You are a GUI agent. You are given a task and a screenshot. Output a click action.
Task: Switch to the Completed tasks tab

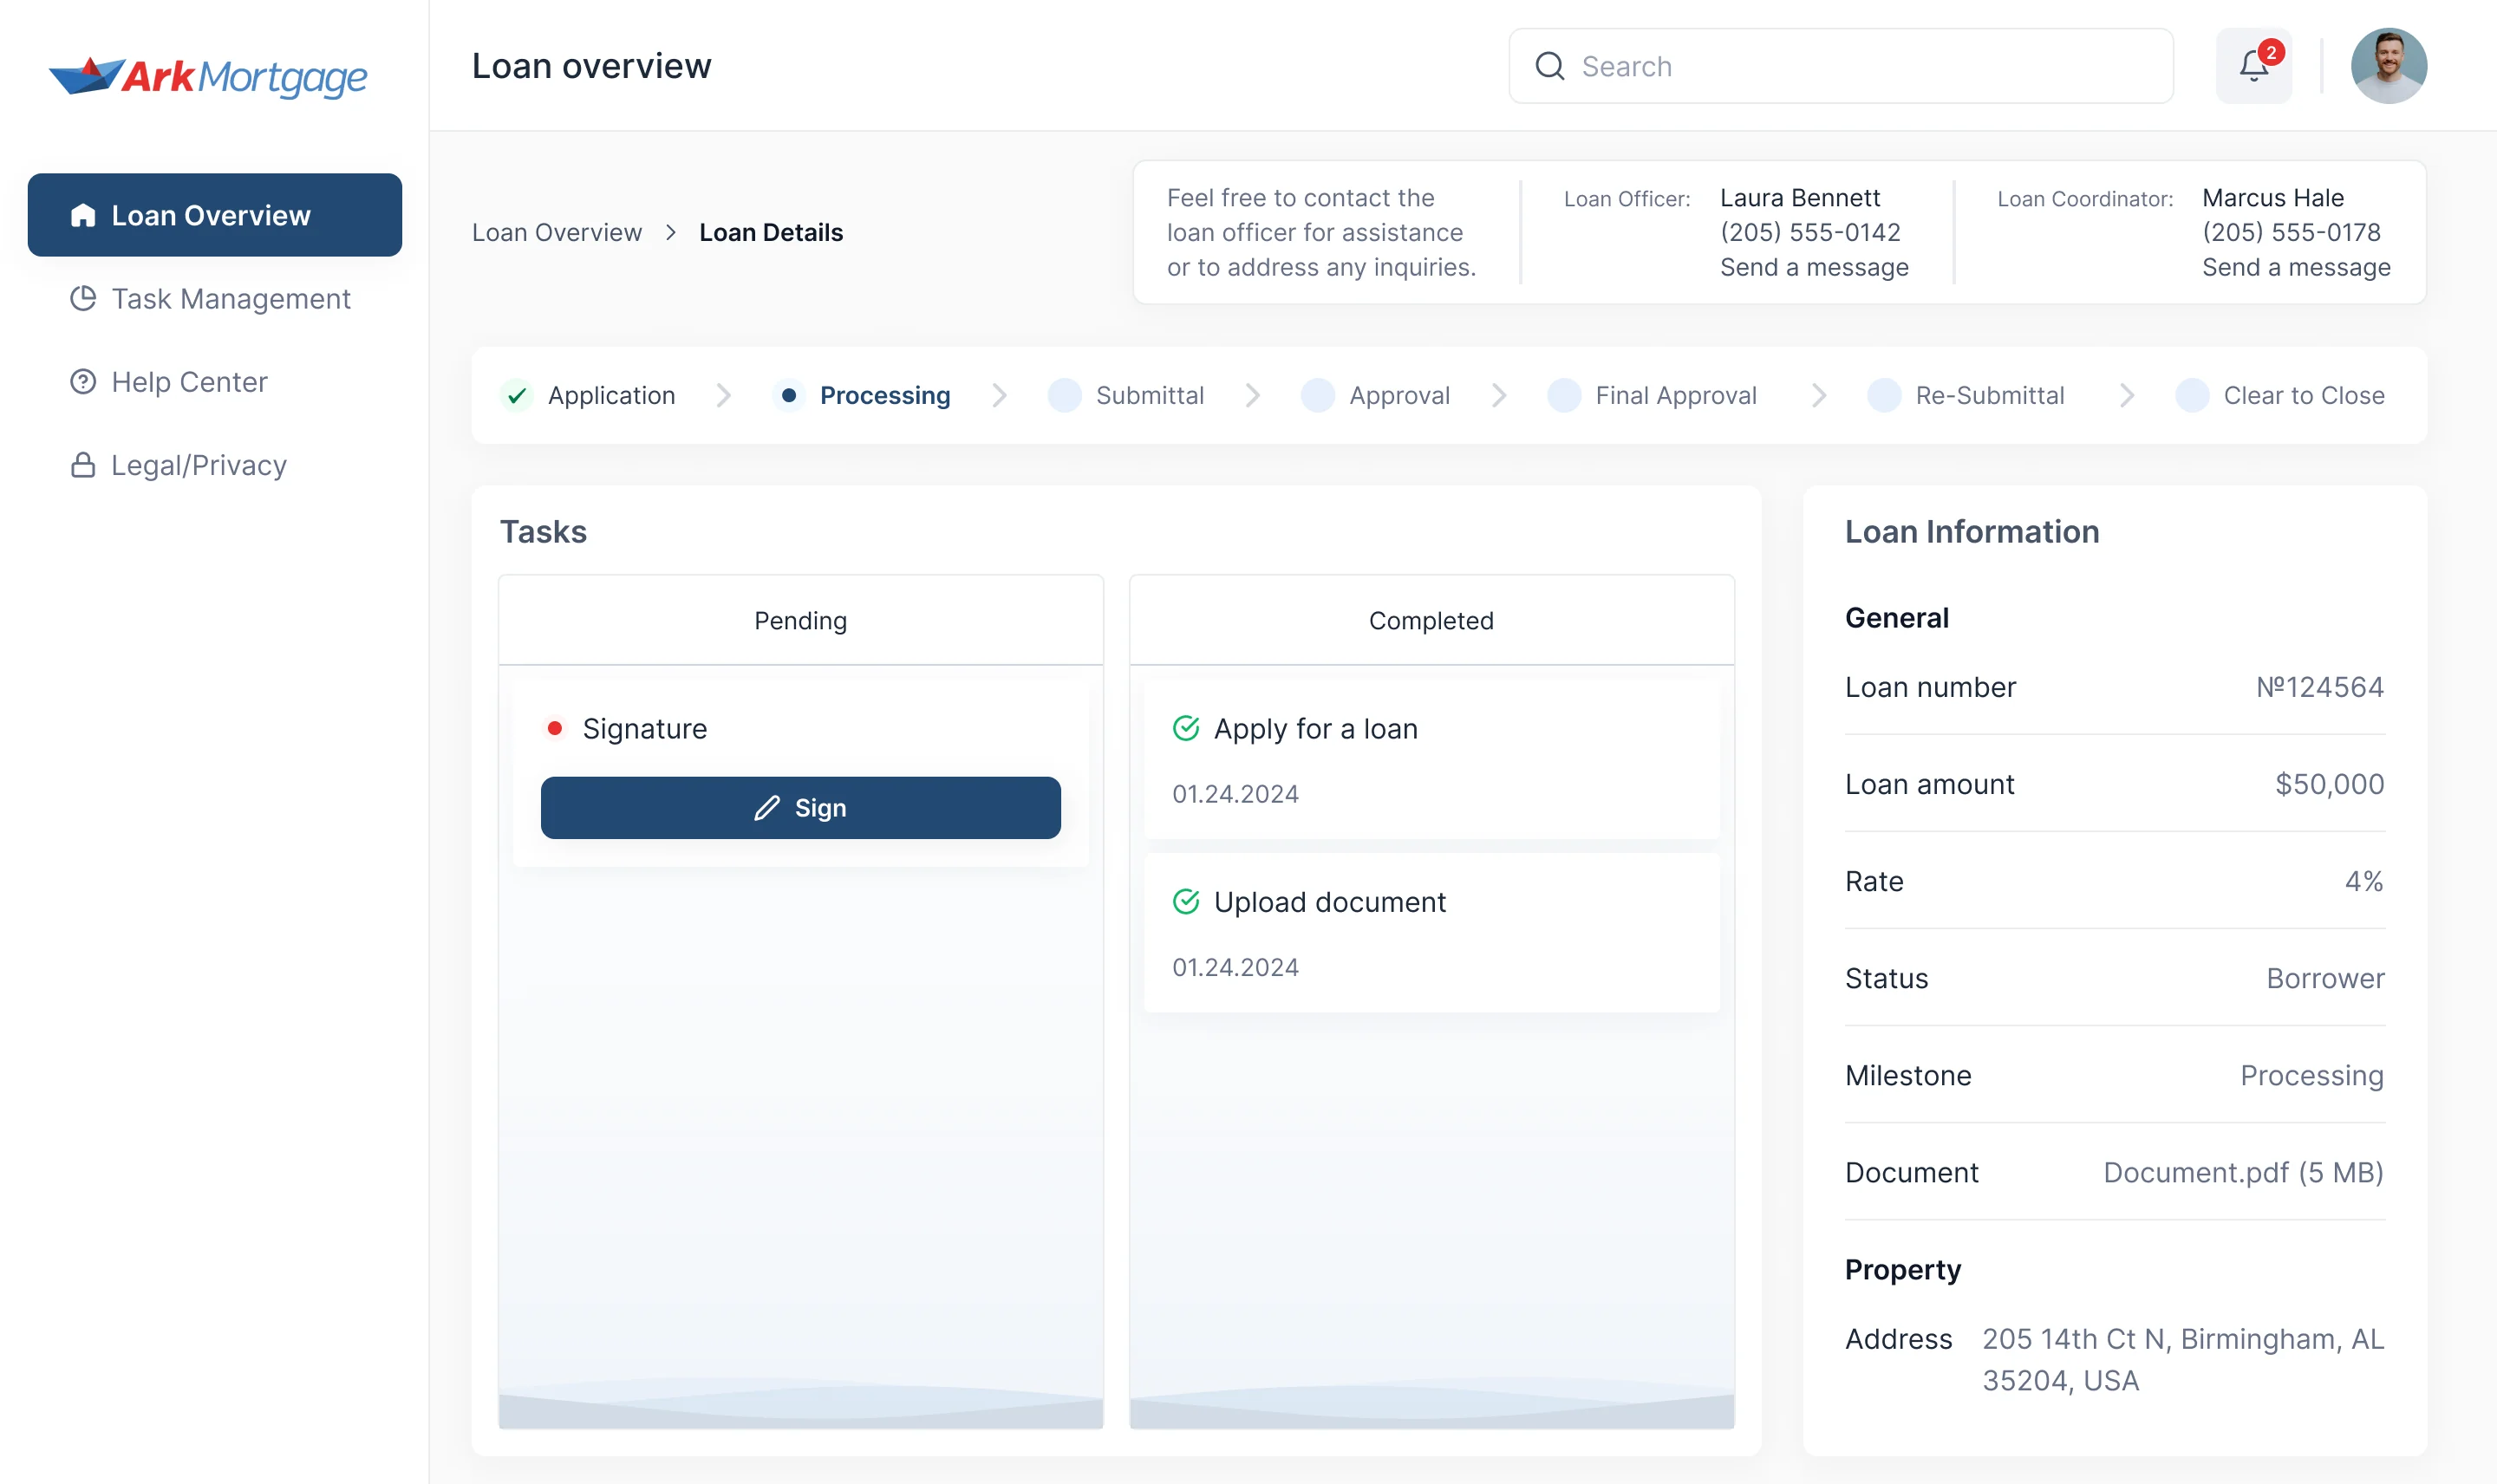[1431, 620]
